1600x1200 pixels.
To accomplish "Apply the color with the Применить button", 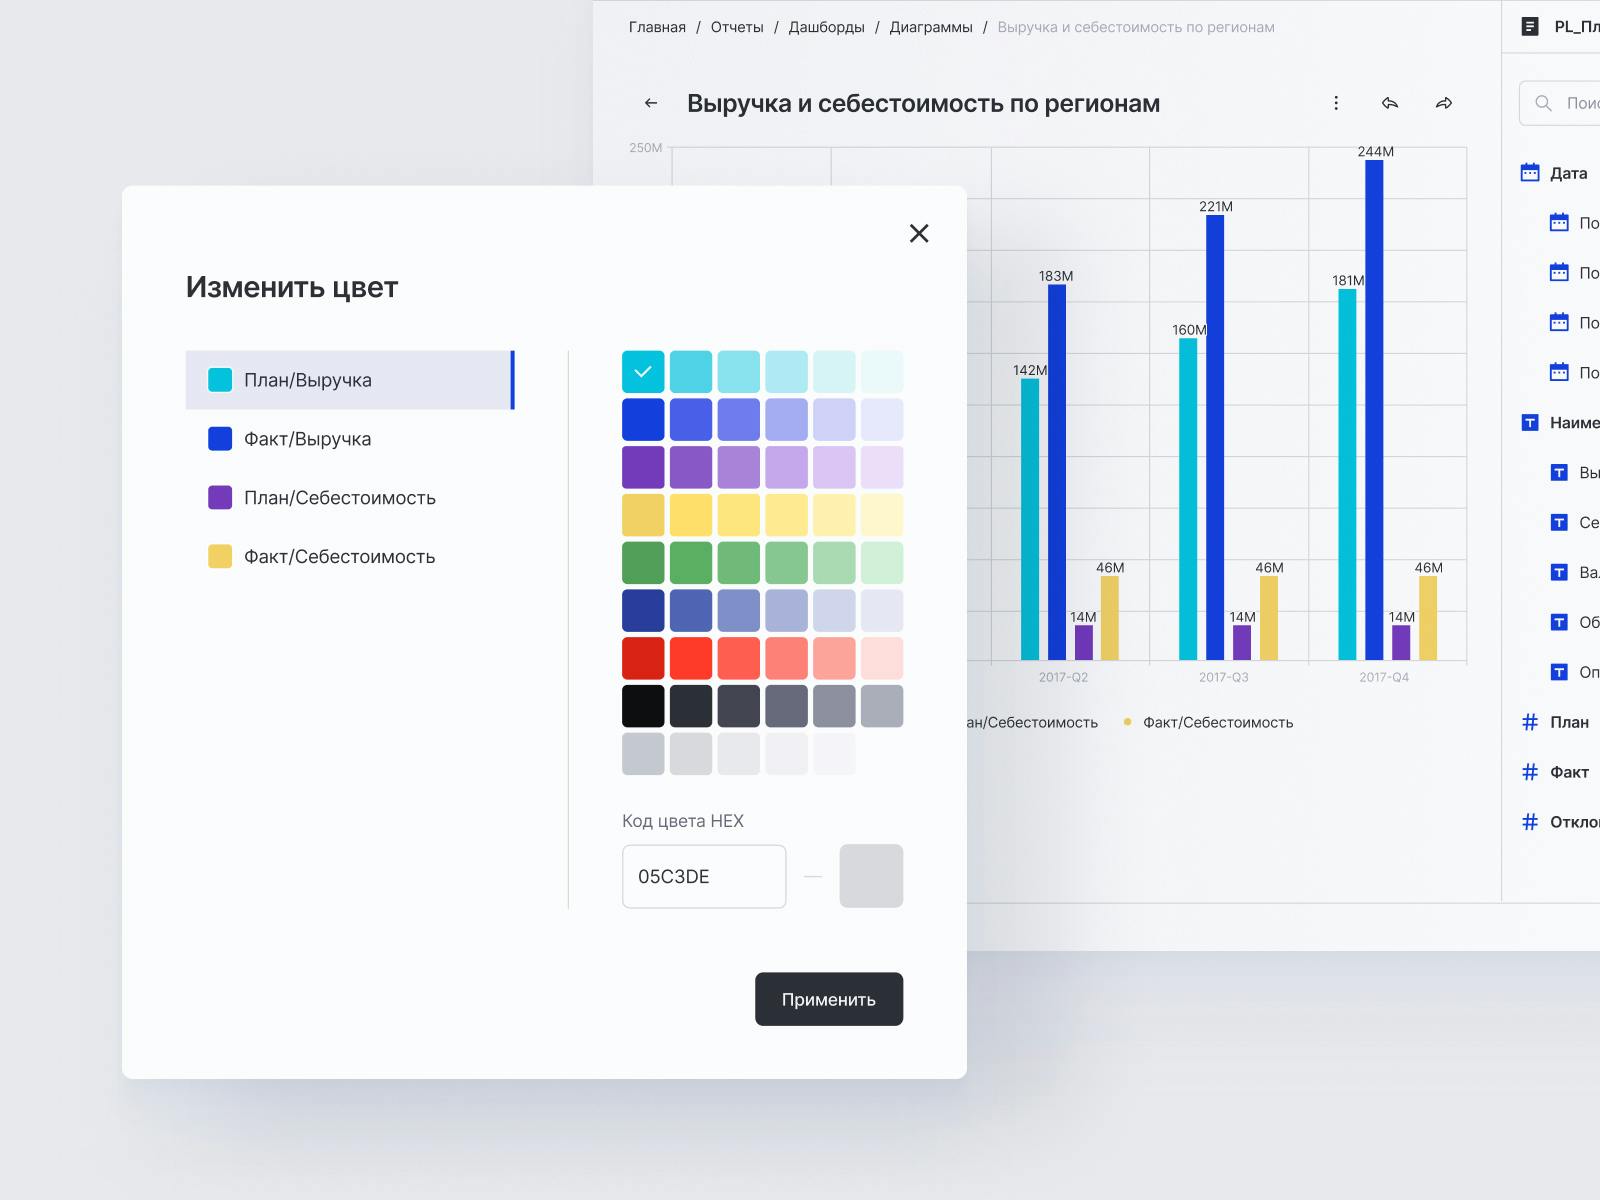I will [x=829, y=999].
